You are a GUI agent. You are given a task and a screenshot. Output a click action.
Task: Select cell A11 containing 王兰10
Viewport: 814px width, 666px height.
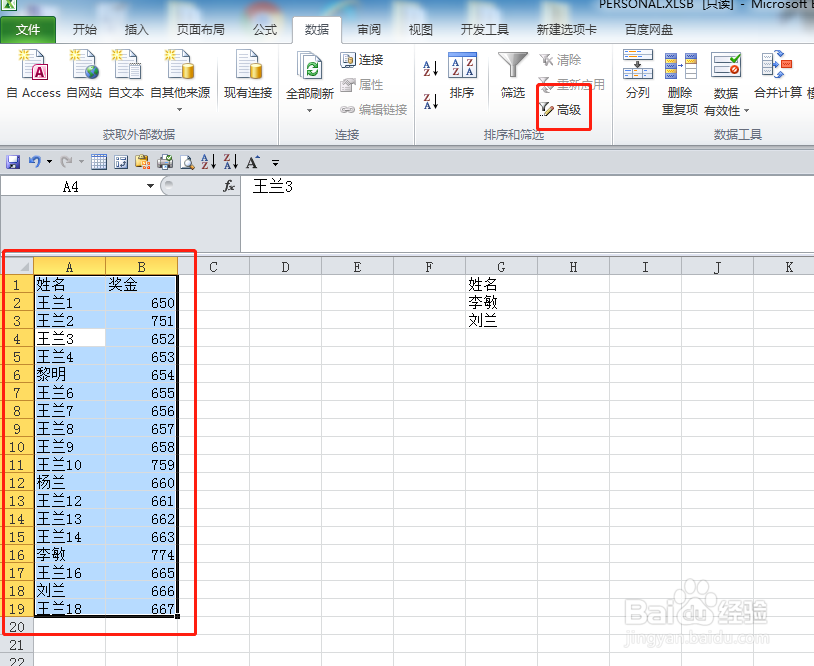70,465
